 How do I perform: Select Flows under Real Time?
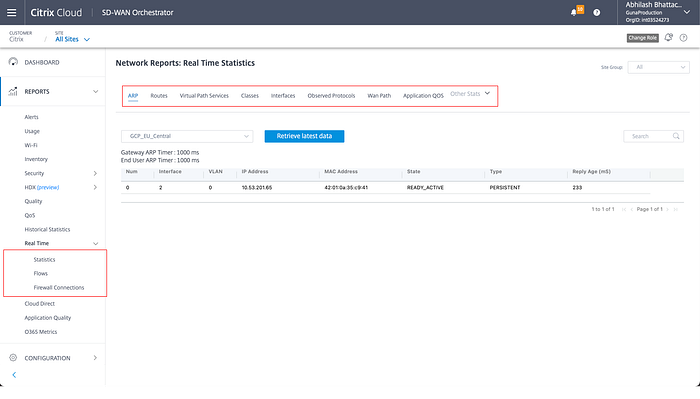click(x=41, y=274)
